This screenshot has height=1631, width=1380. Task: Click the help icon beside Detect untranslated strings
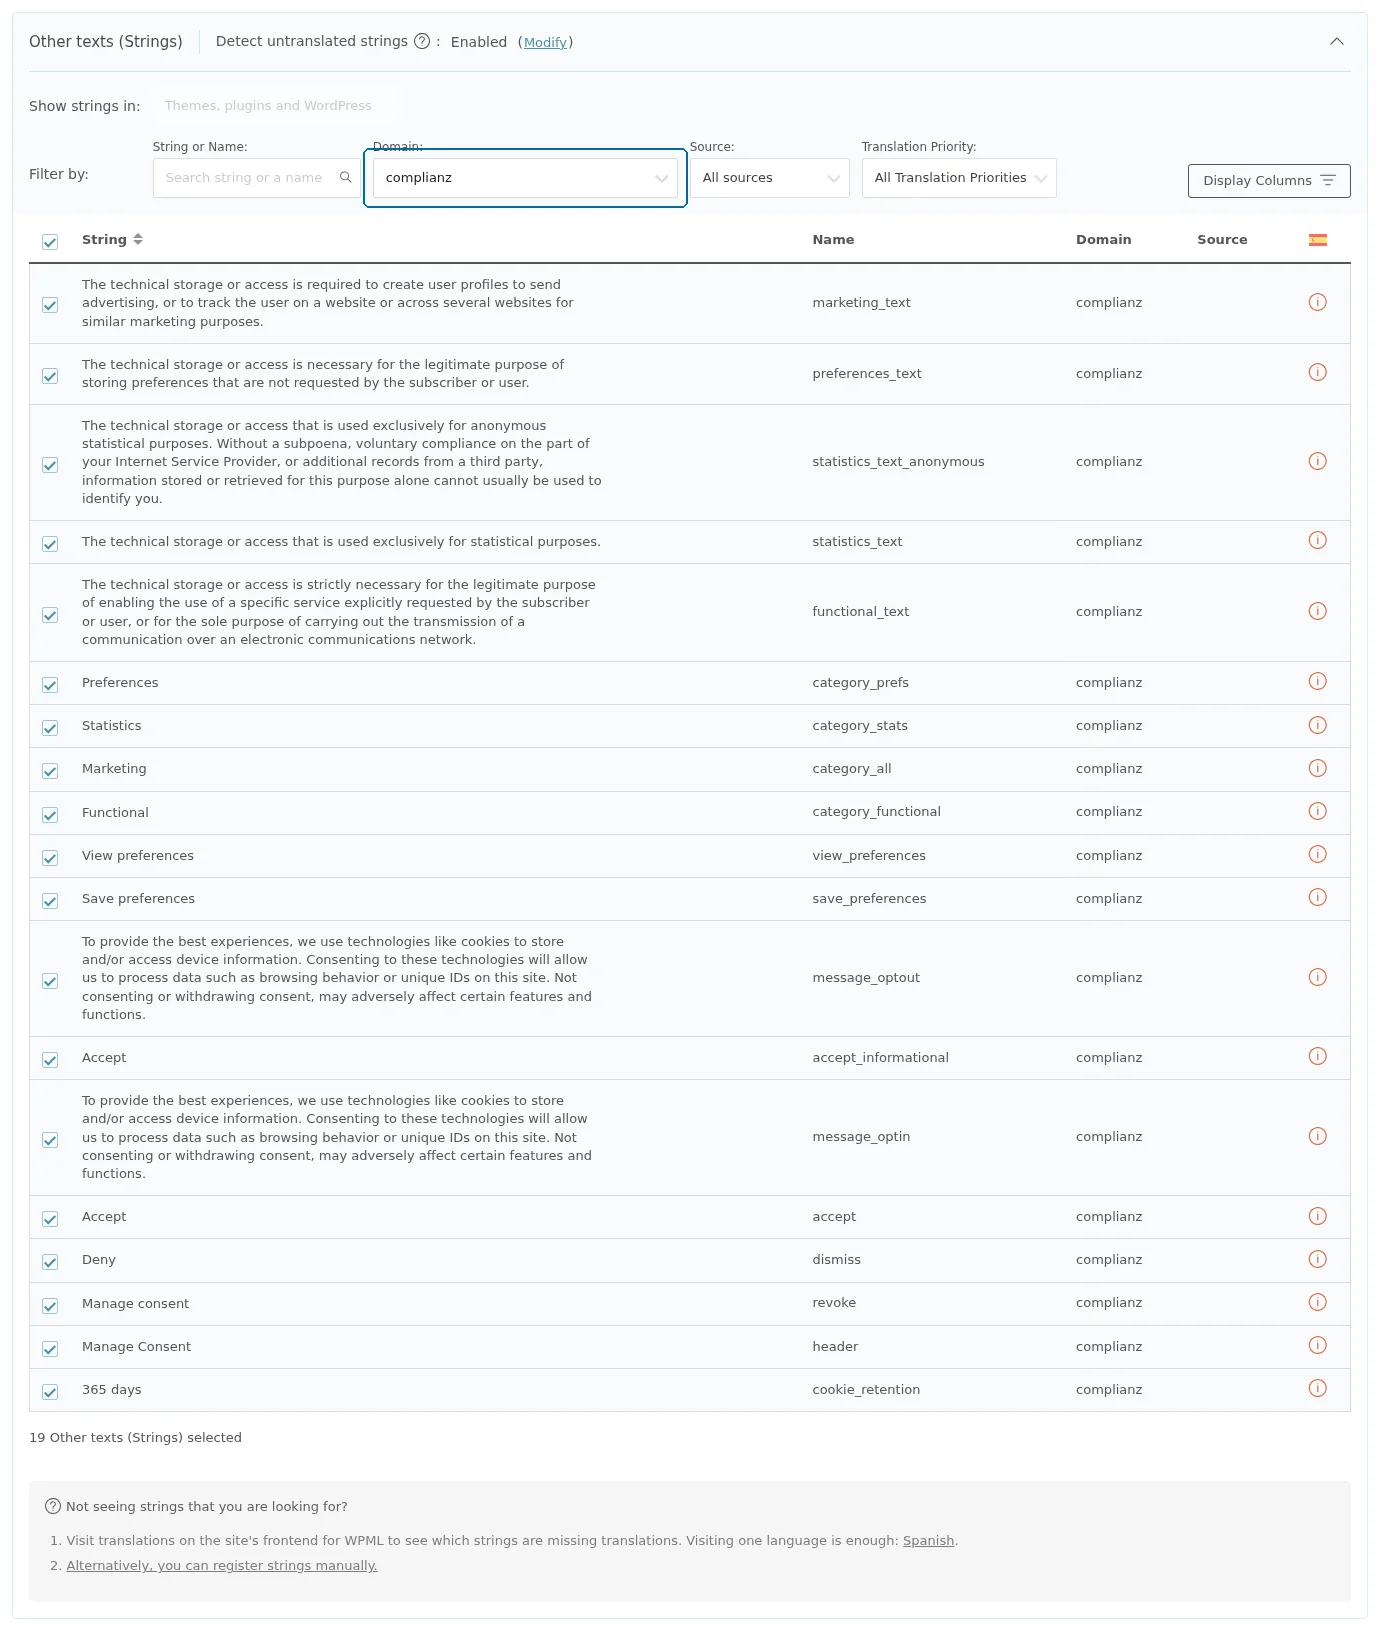[422, 41]
